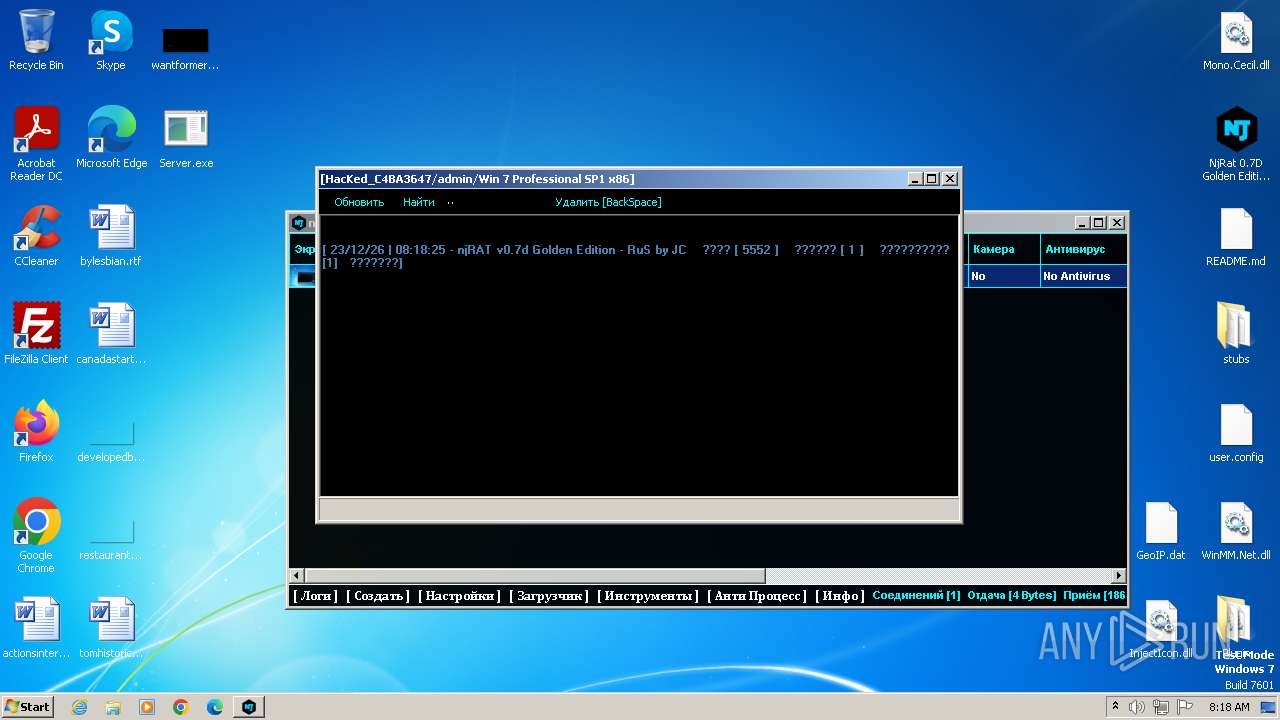Viewport: 1280px width, 720px height.
Task: Launch Google Chrome desktop shortcut
Action: [36, 536]
